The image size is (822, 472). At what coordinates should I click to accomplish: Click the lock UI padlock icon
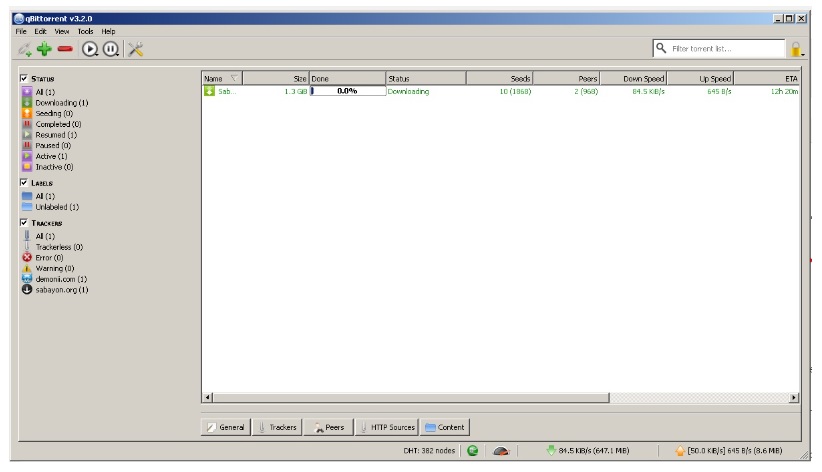pos(796,49)
